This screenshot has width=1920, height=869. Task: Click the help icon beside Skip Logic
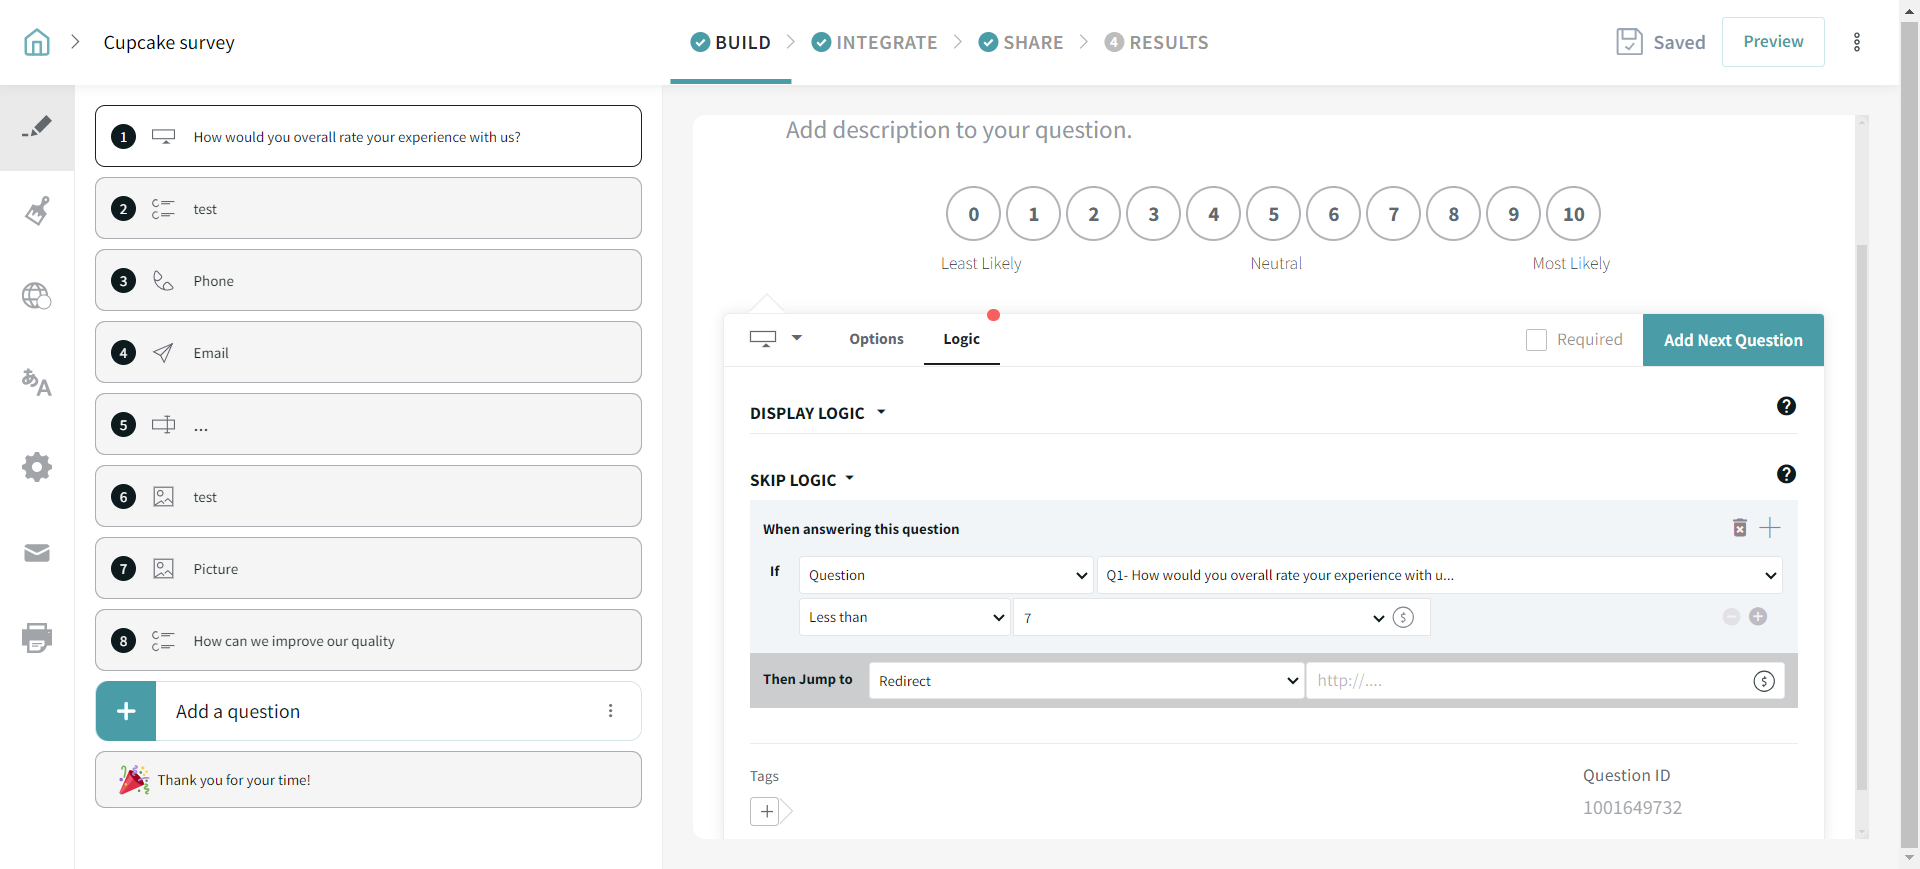tap(1786, 474)
